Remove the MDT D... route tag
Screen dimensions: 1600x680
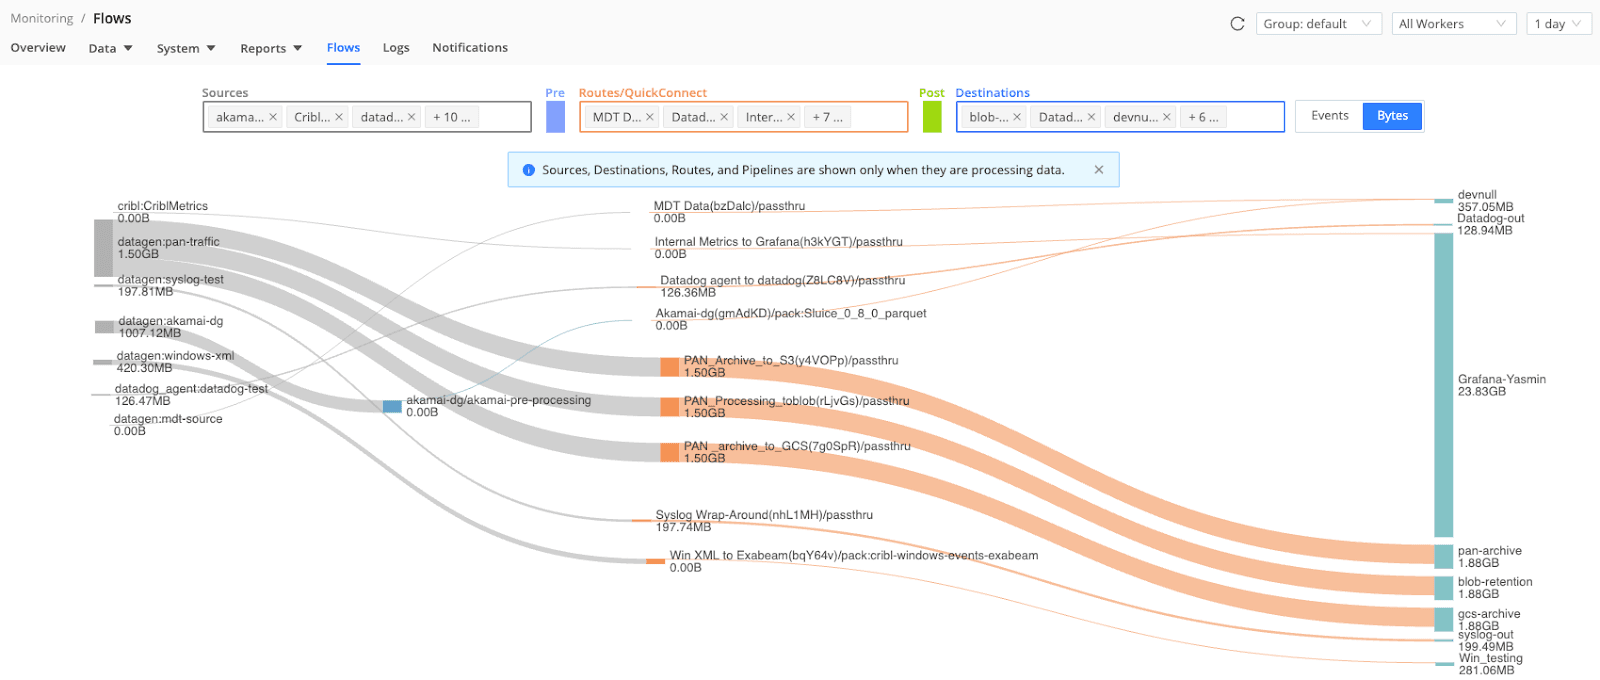coord(650,117)
